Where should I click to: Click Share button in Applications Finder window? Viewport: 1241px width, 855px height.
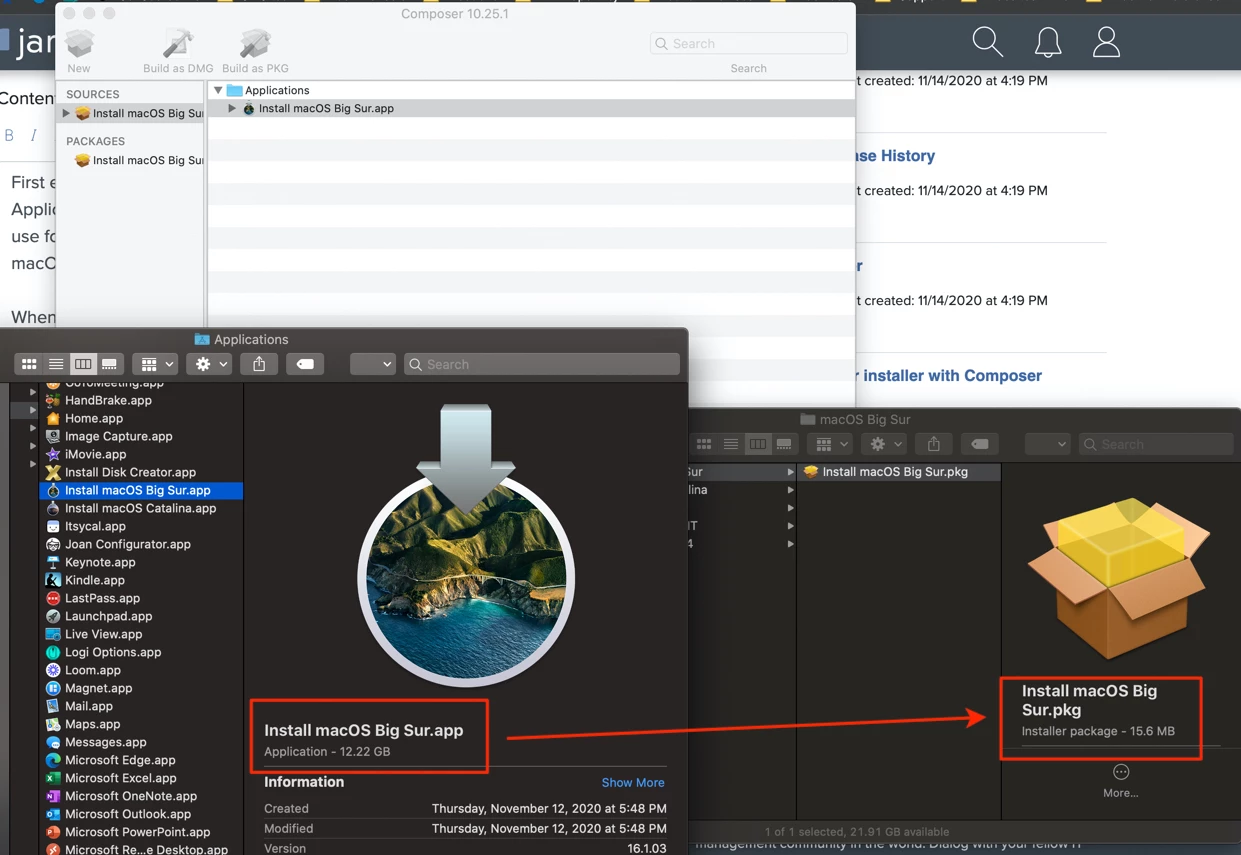click(x=259, y=364)
